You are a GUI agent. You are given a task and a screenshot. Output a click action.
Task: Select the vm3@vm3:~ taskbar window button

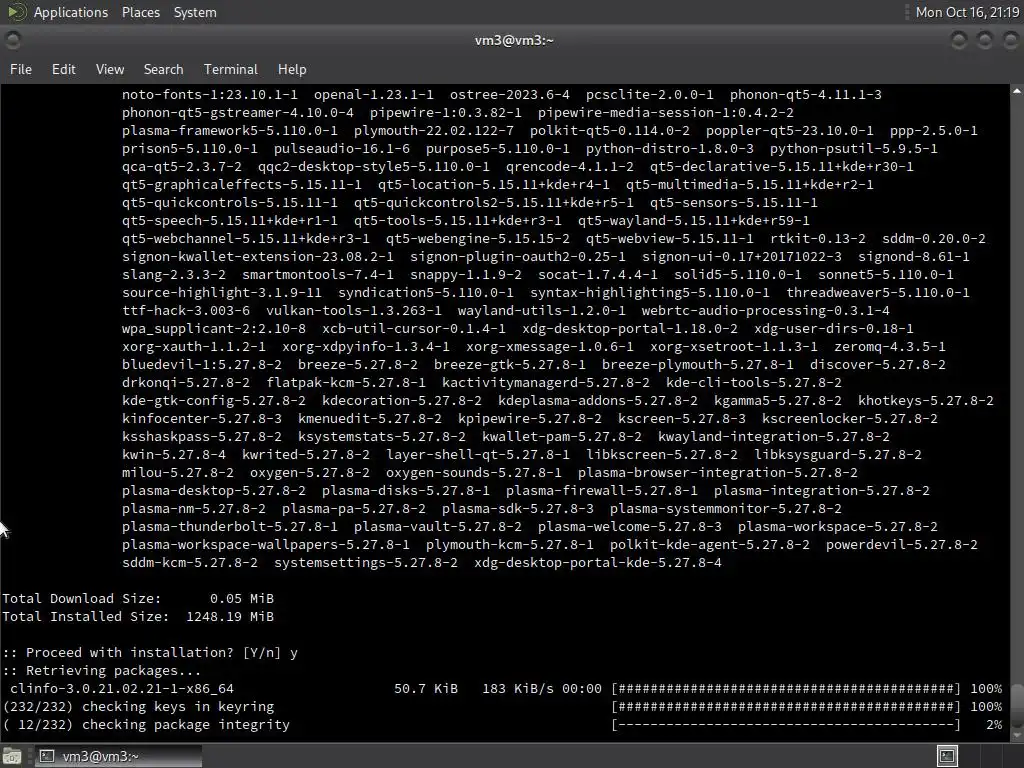coord(118,756)
